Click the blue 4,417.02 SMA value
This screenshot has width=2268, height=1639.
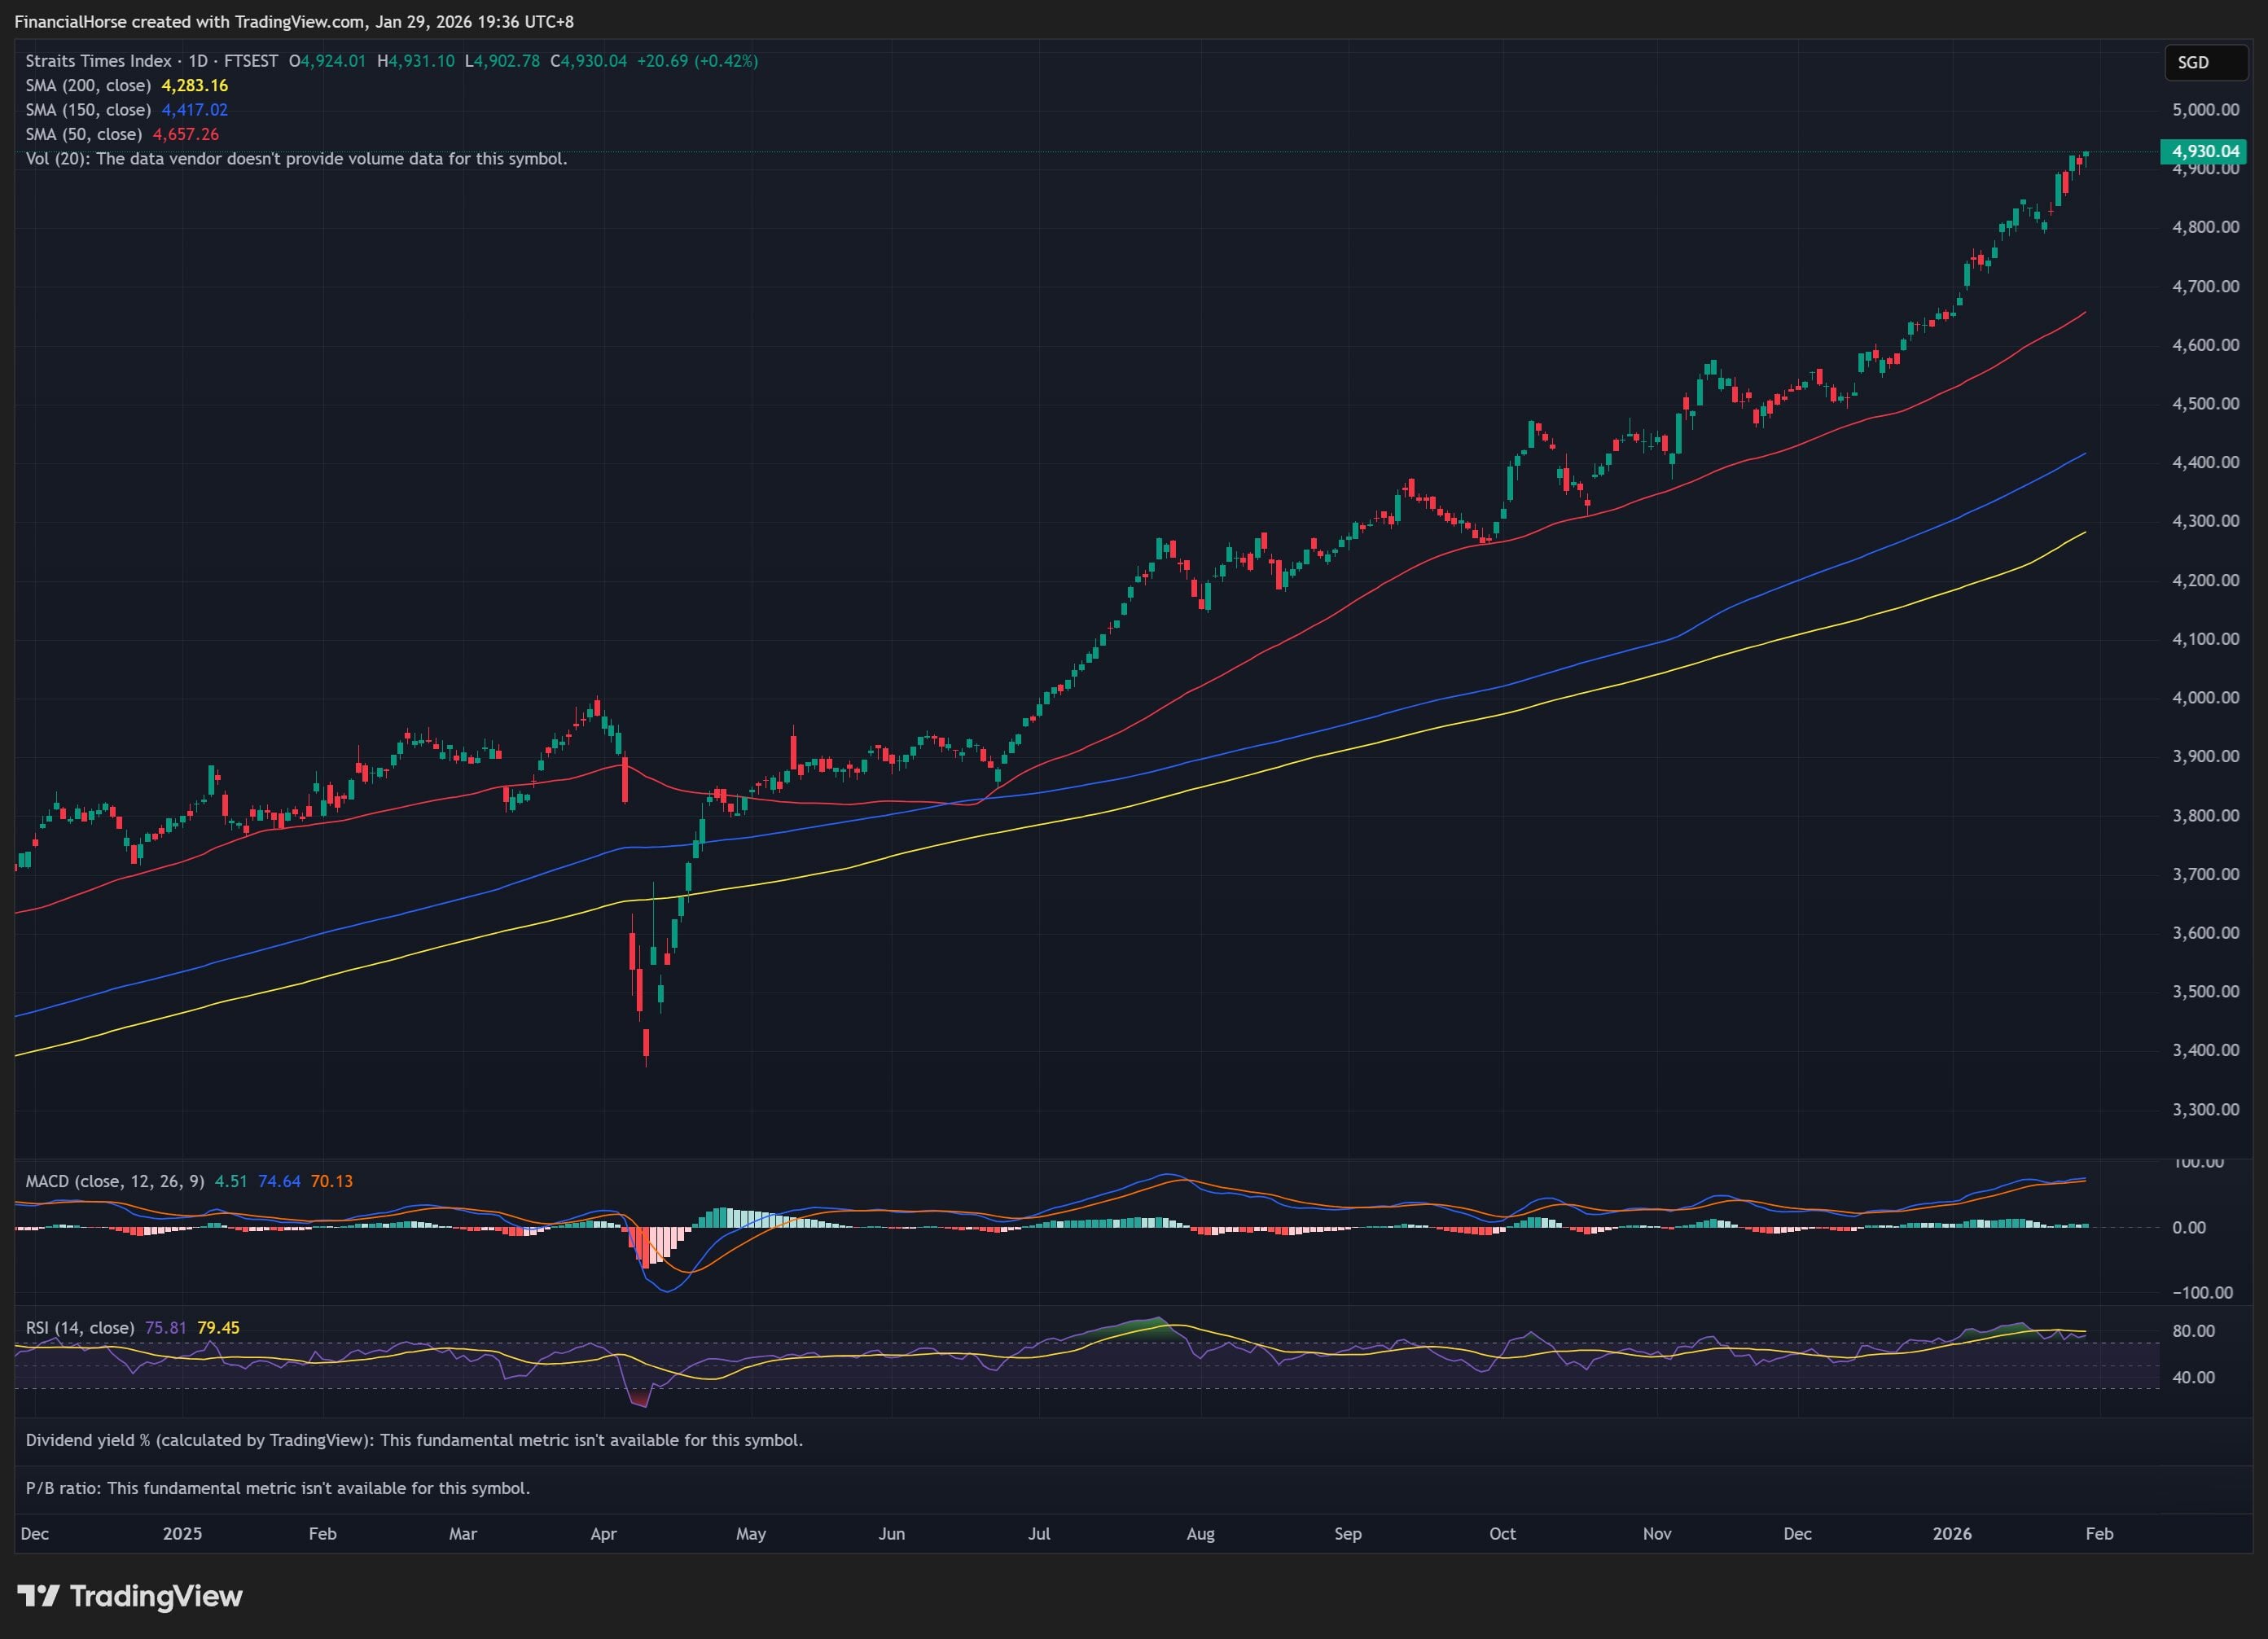195,110
